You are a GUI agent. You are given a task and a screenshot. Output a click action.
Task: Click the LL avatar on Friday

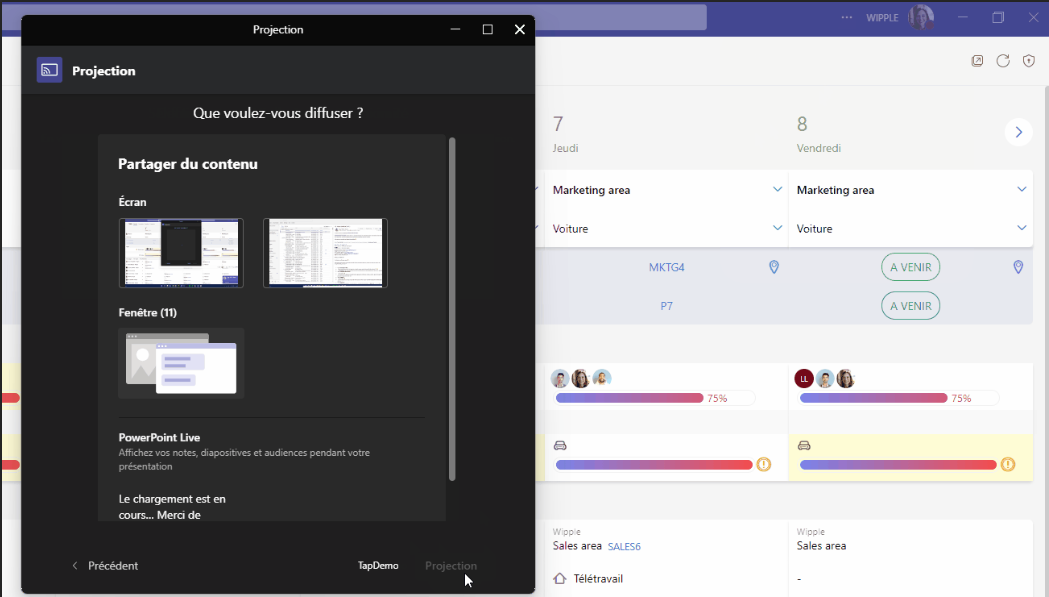tap(803, 379)
